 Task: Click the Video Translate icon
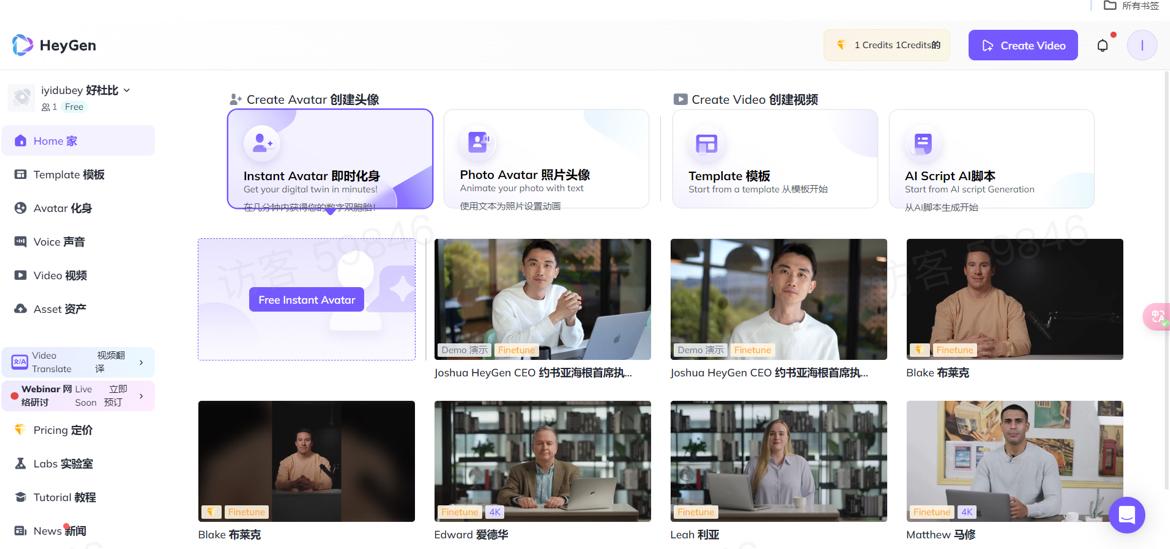[x=19, y=363]
